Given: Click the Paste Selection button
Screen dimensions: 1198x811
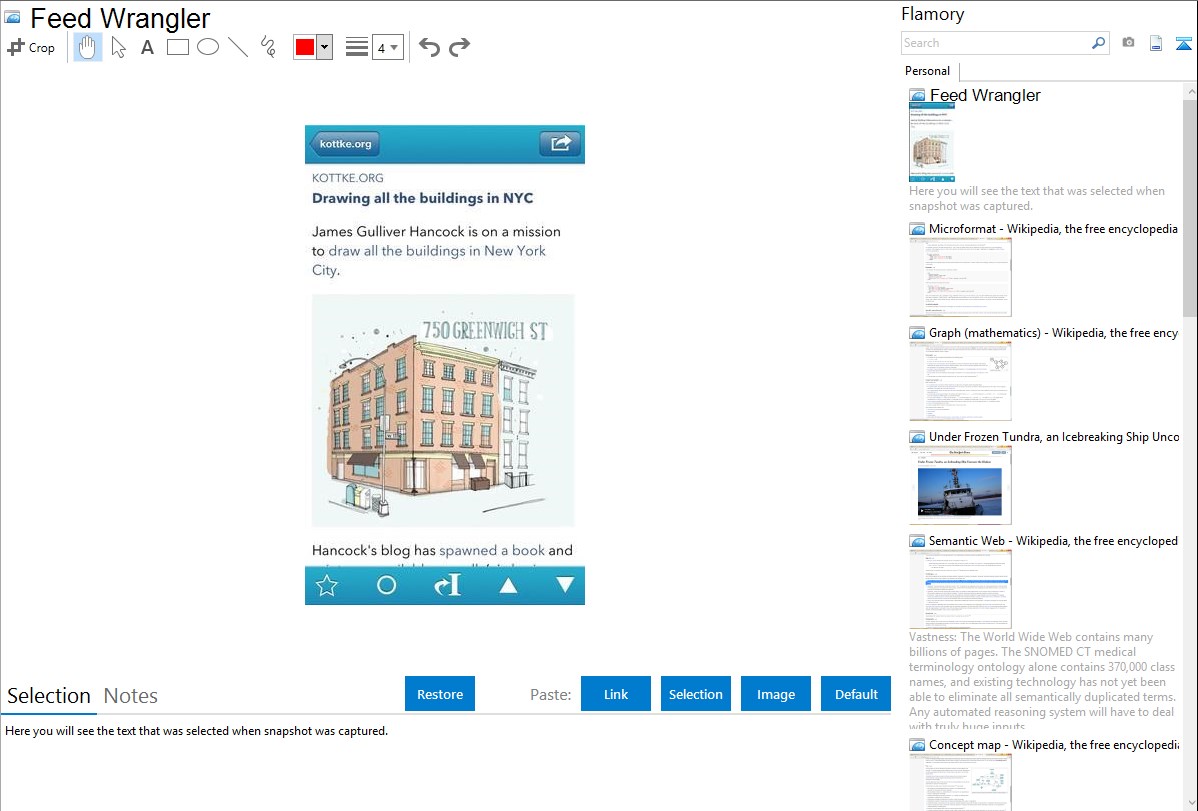Looking at the screenshot, I should coord(696,694).
